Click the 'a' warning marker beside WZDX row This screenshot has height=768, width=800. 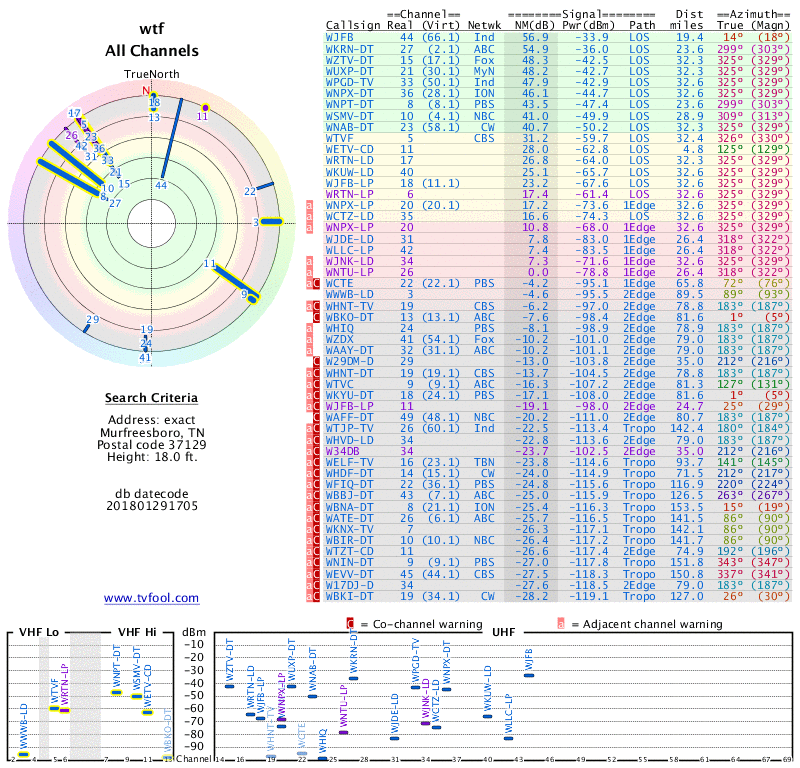pyautogui.click(x=309, y=339)
